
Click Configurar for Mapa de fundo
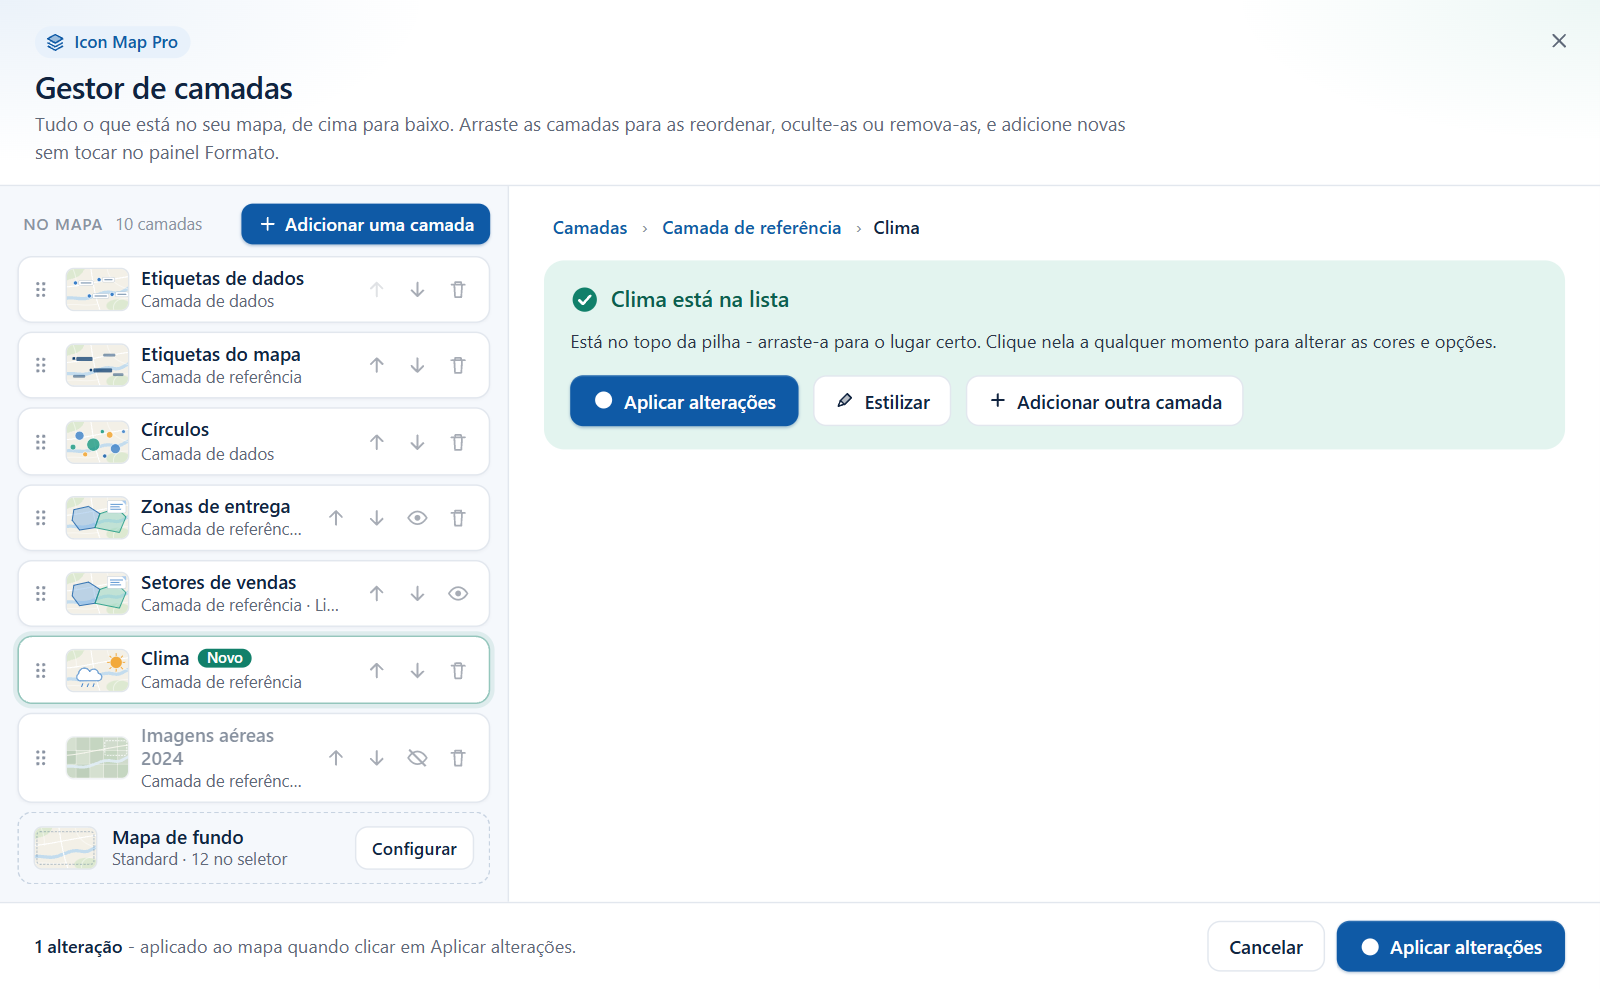click(x=414, y=848)
